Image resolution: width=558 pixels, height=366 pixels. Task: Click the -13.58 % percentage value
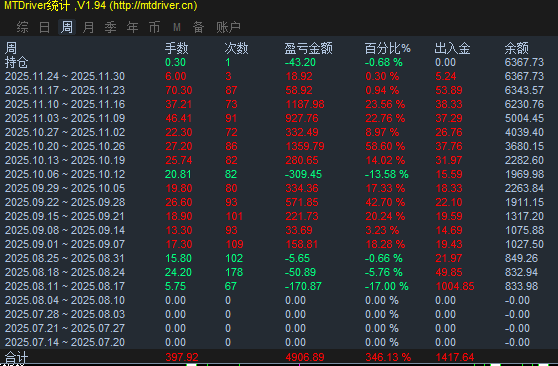(387, 174)
